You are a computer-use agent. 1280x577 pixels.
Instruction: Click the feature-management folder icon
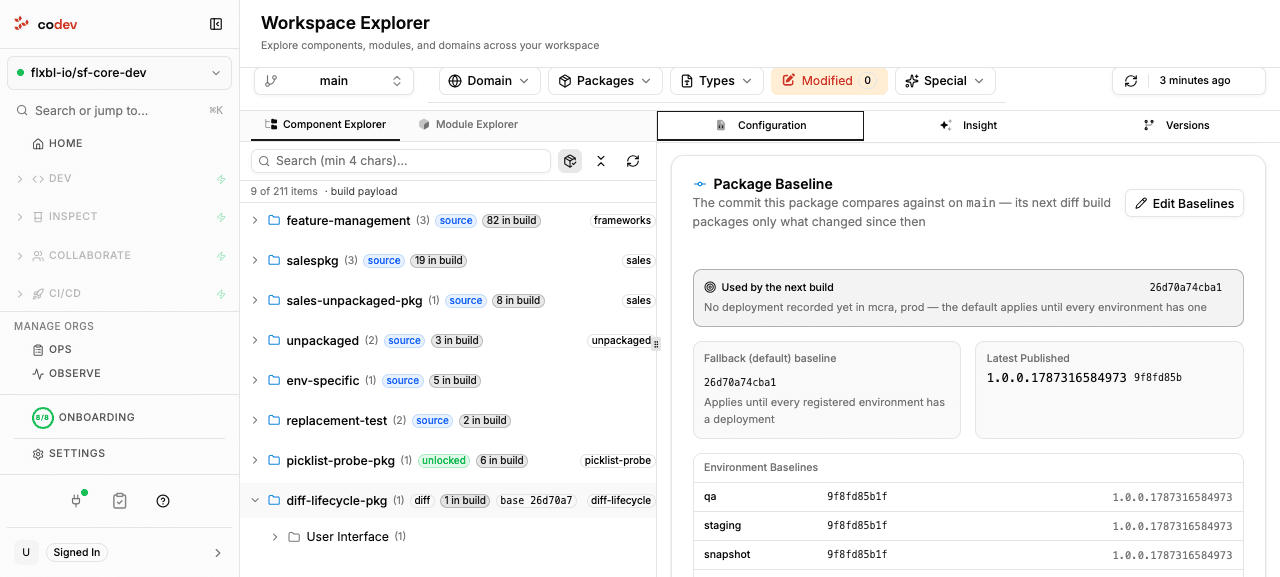click(274, 220)
